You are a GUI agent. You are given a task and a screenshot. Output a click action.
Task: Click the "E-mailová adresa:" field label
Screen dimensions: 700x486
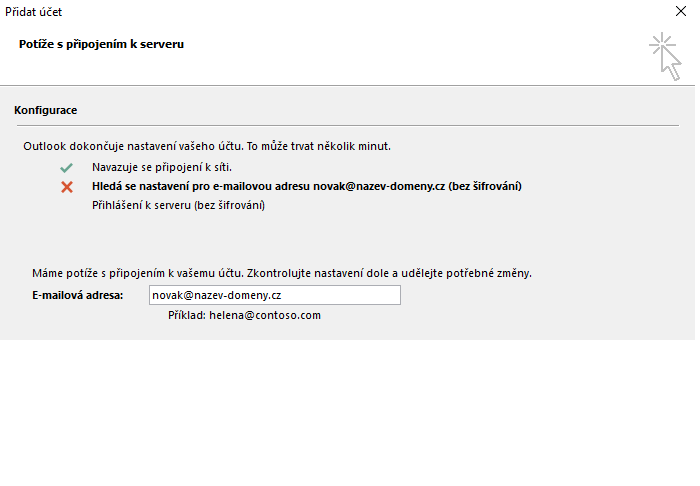[x=77, y=295]
